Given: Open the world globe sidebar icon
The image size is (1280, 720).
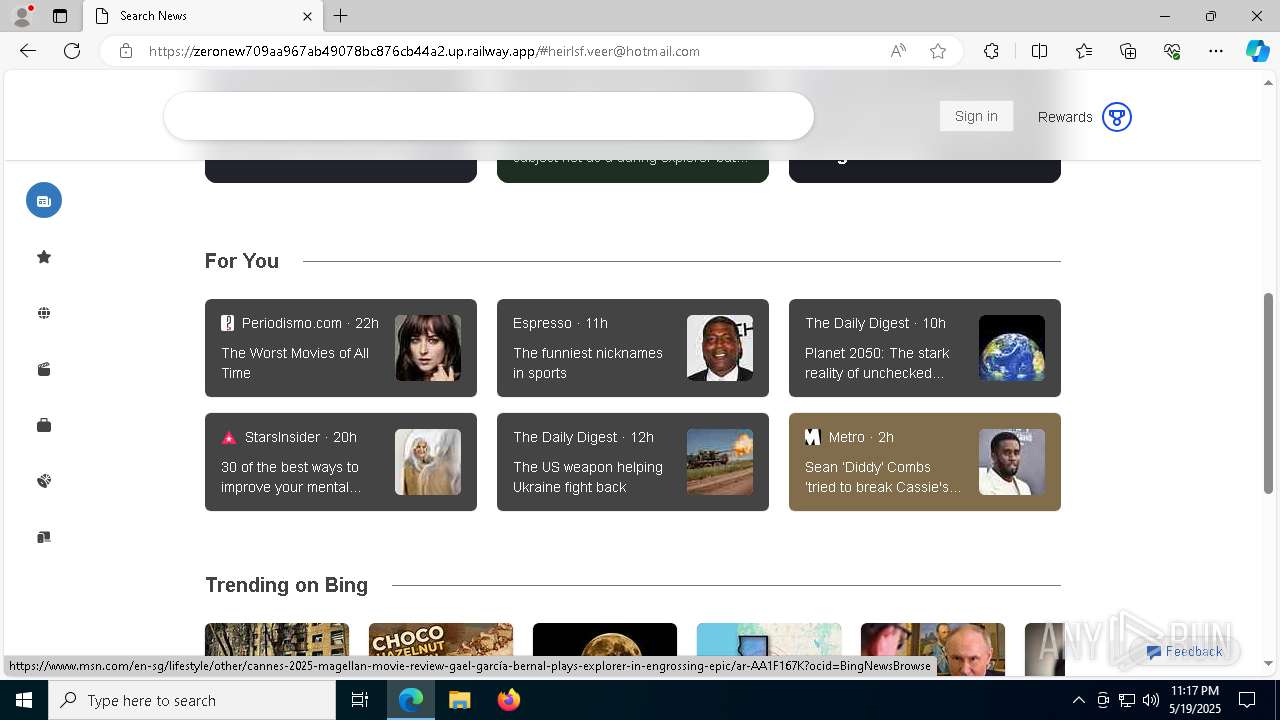Looking at the screenshot, I should pyautogui.click(x=44, y=313).
